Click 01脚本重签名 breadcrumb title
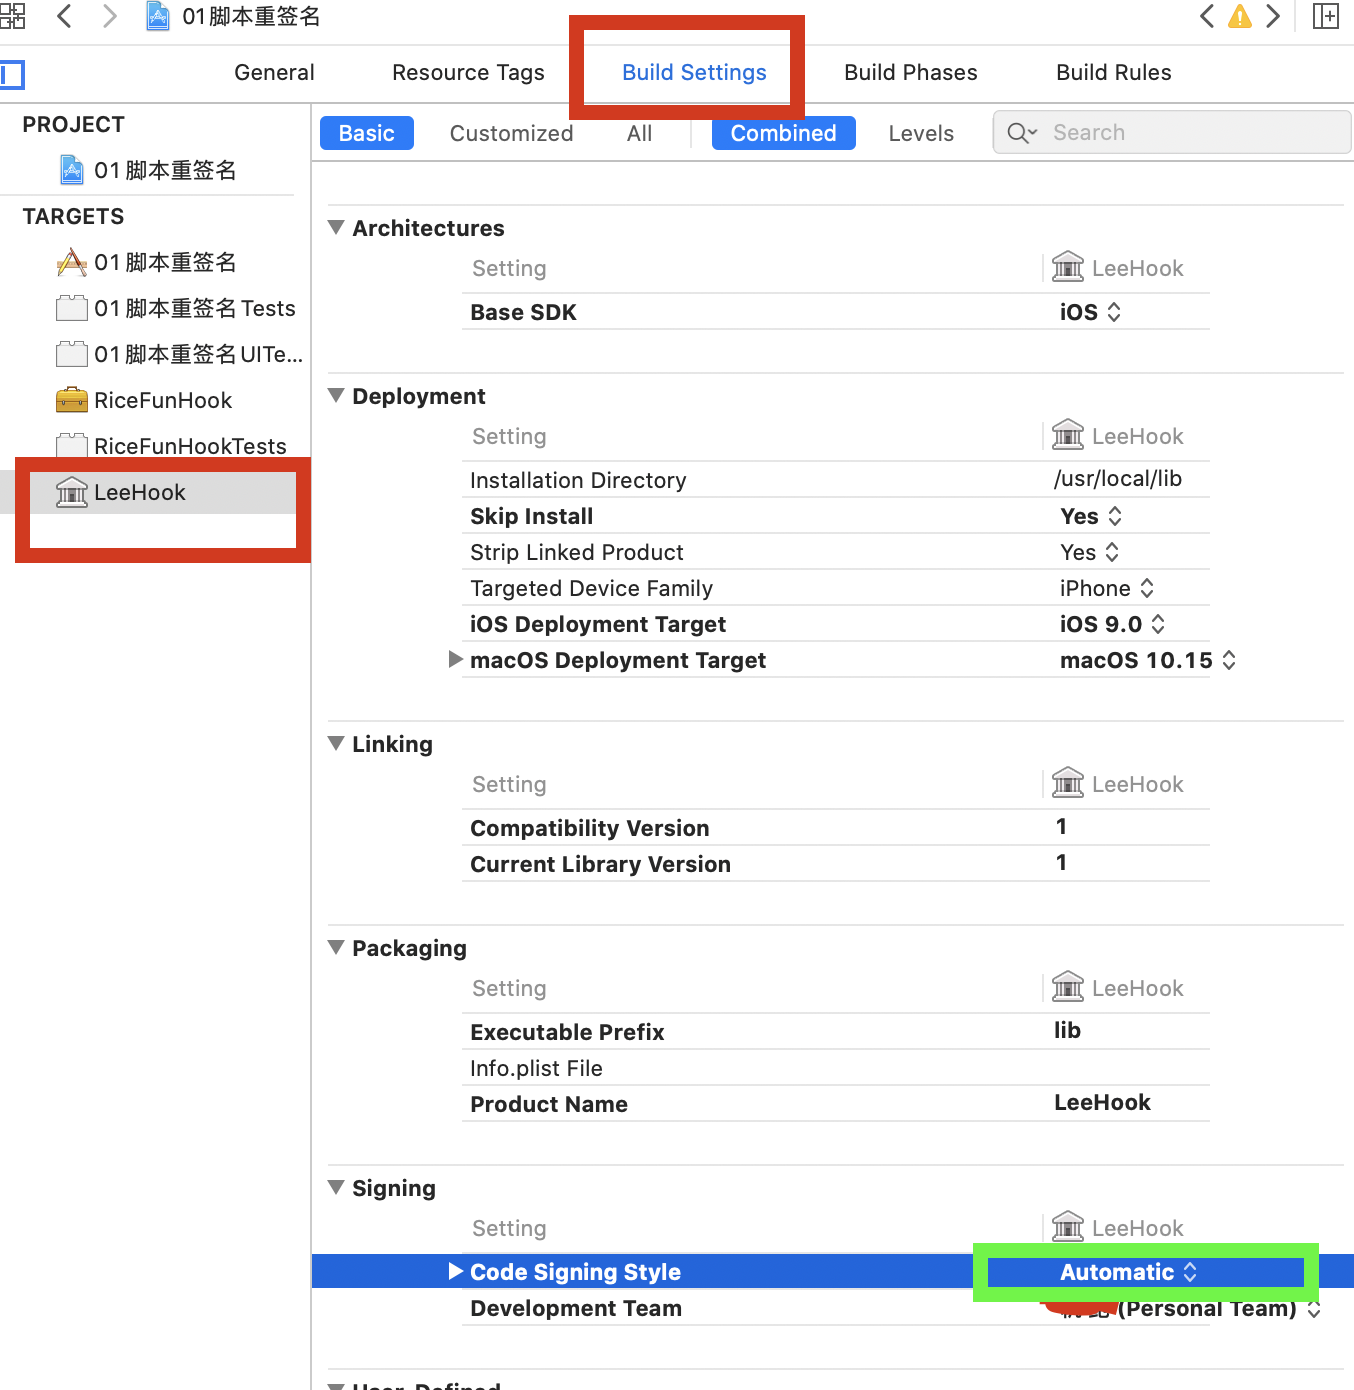Image resolution: width=1354 pixels, height=1390 pixels. click(x=251, y=16)
